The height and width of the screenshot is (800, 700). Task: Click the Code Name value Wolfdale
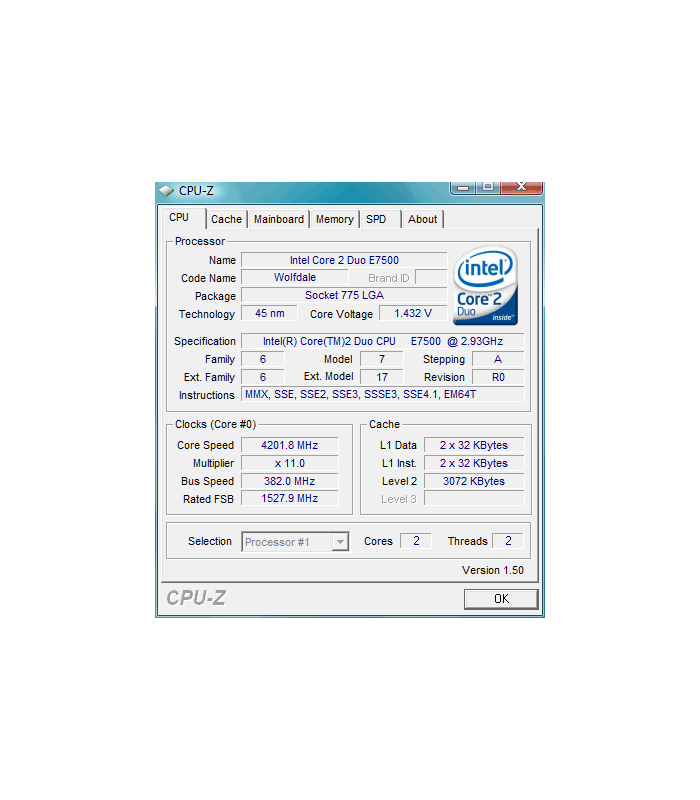tap(295, 278)
